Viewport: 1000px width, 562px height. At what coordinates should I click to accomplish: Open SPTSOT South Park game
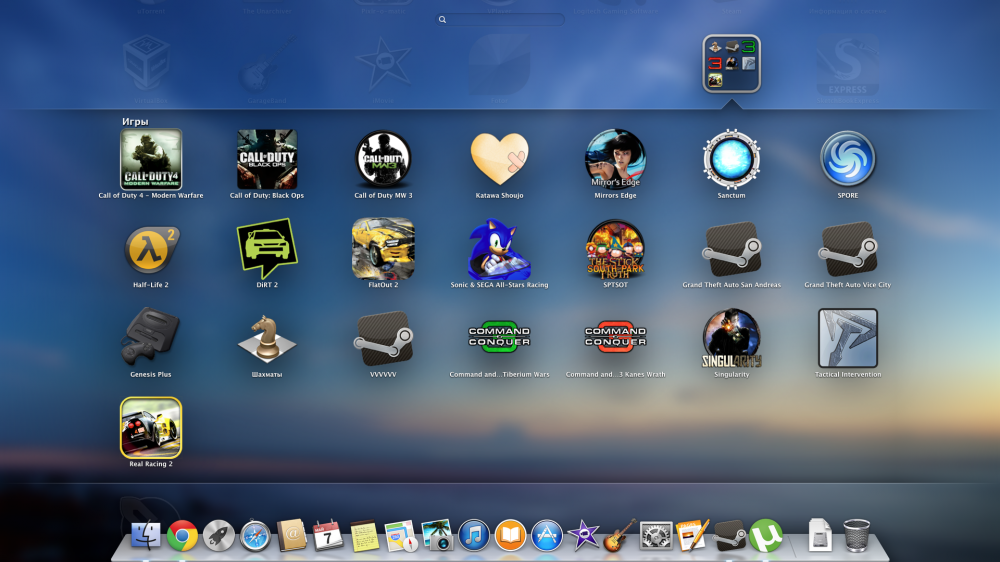coord(615,249)
